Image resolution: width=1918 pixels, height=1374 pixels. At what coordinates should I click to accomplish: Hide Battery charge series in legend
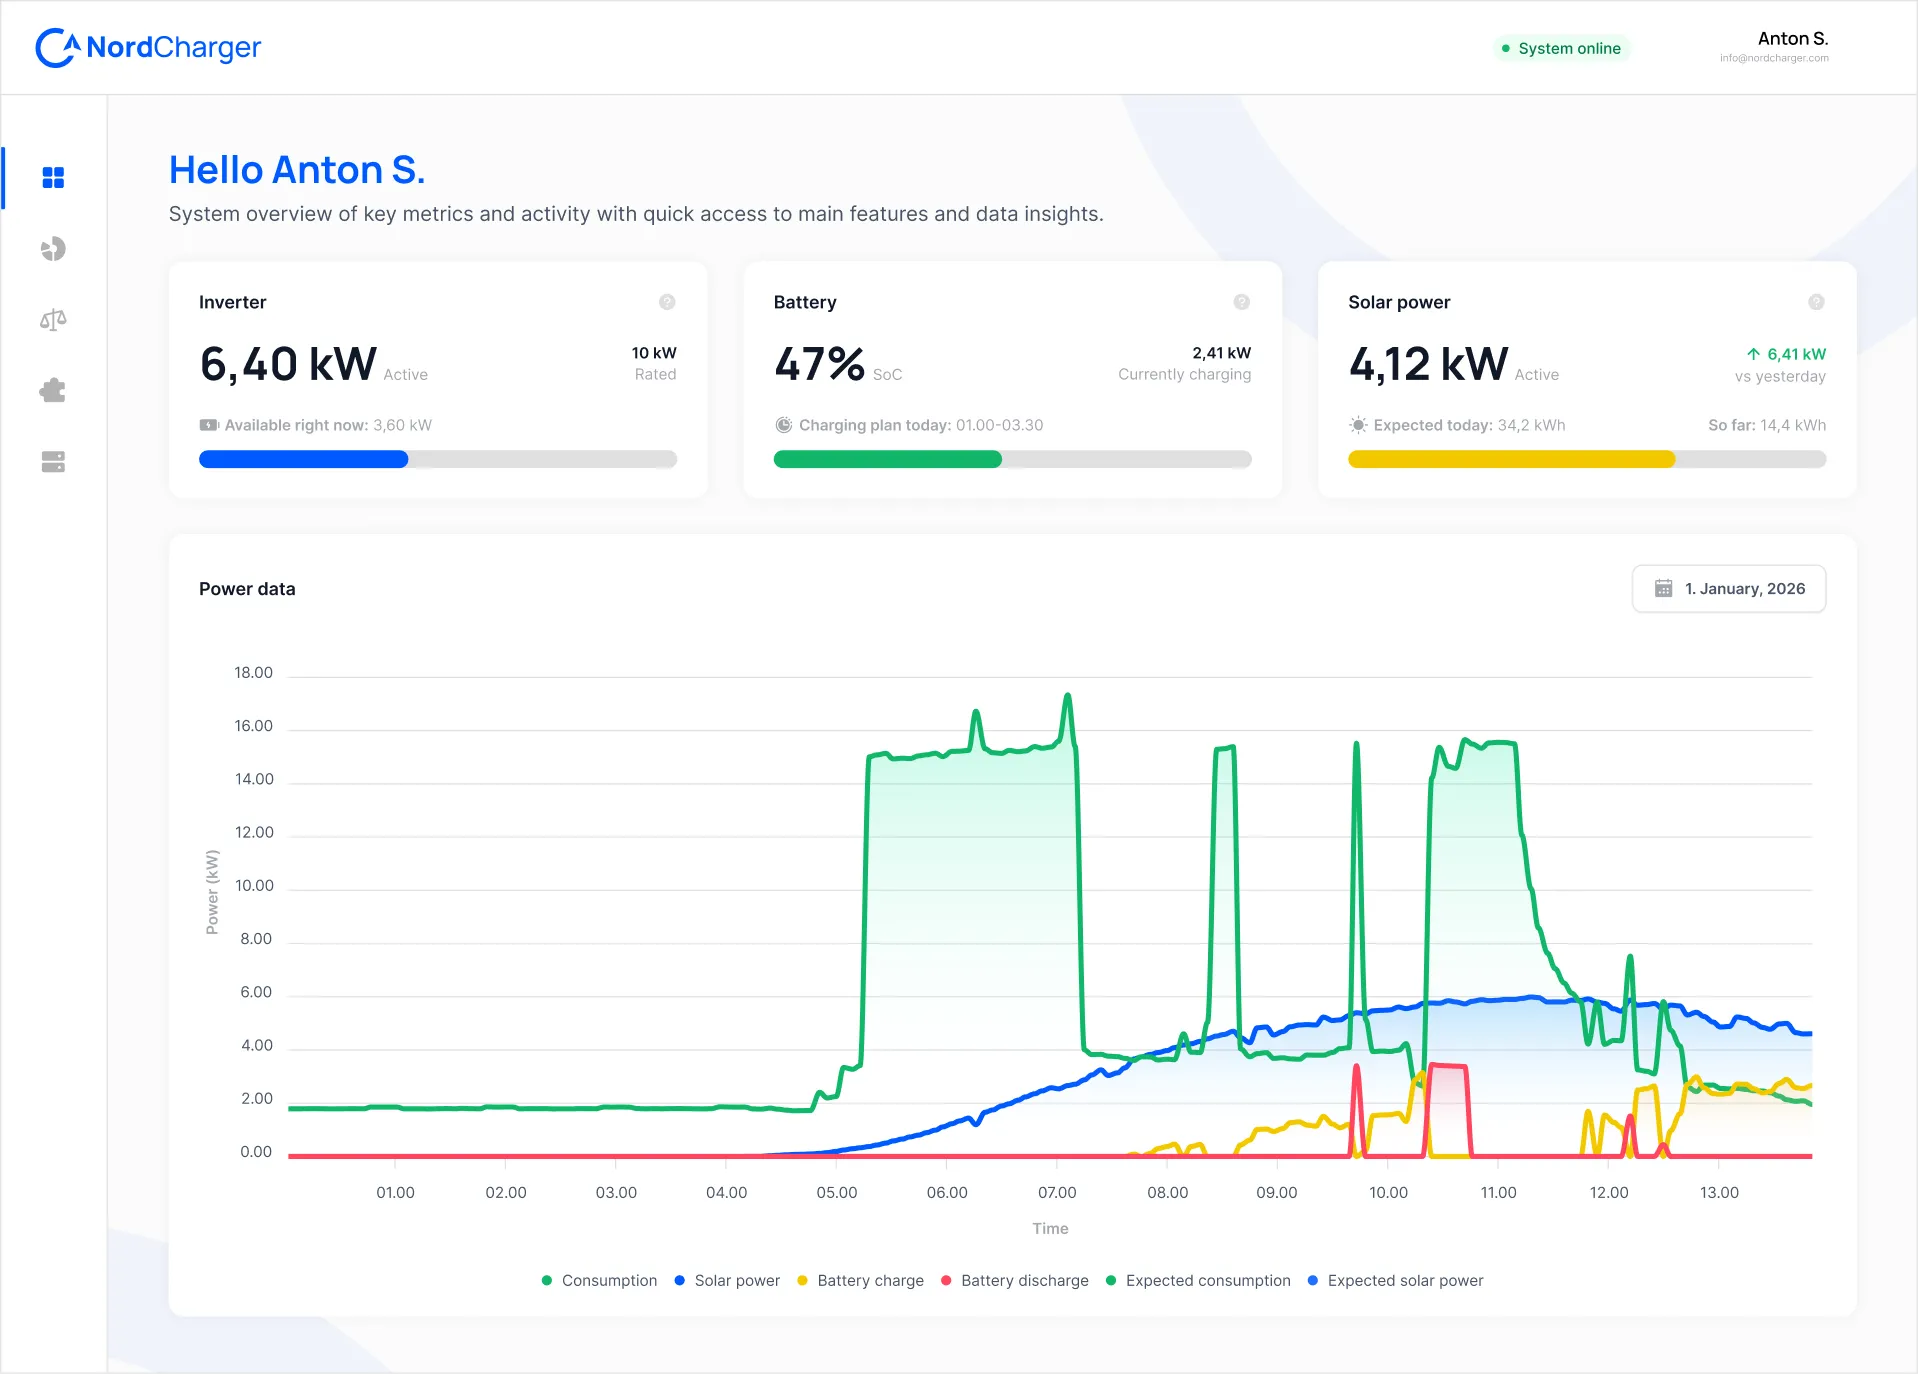pos(860,1281)
